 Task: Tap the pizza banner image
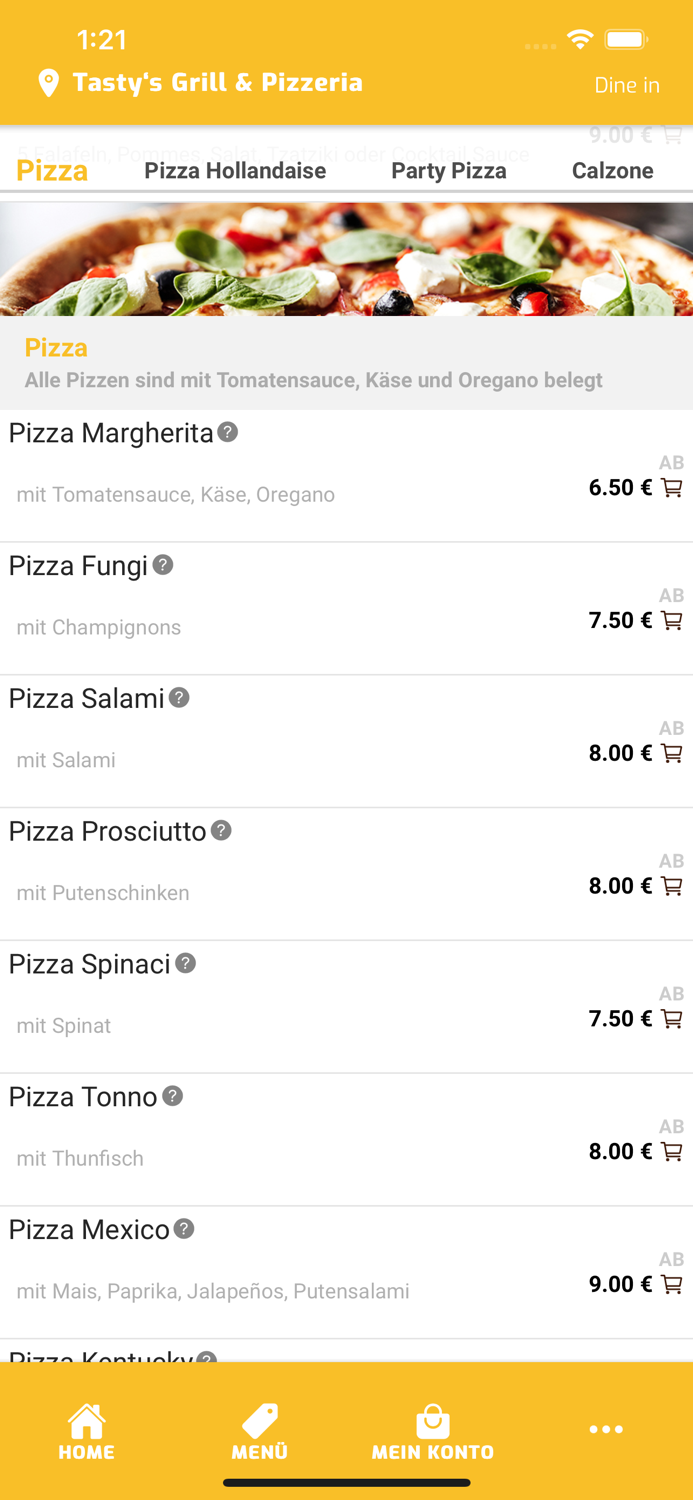[x=346, y=256]
